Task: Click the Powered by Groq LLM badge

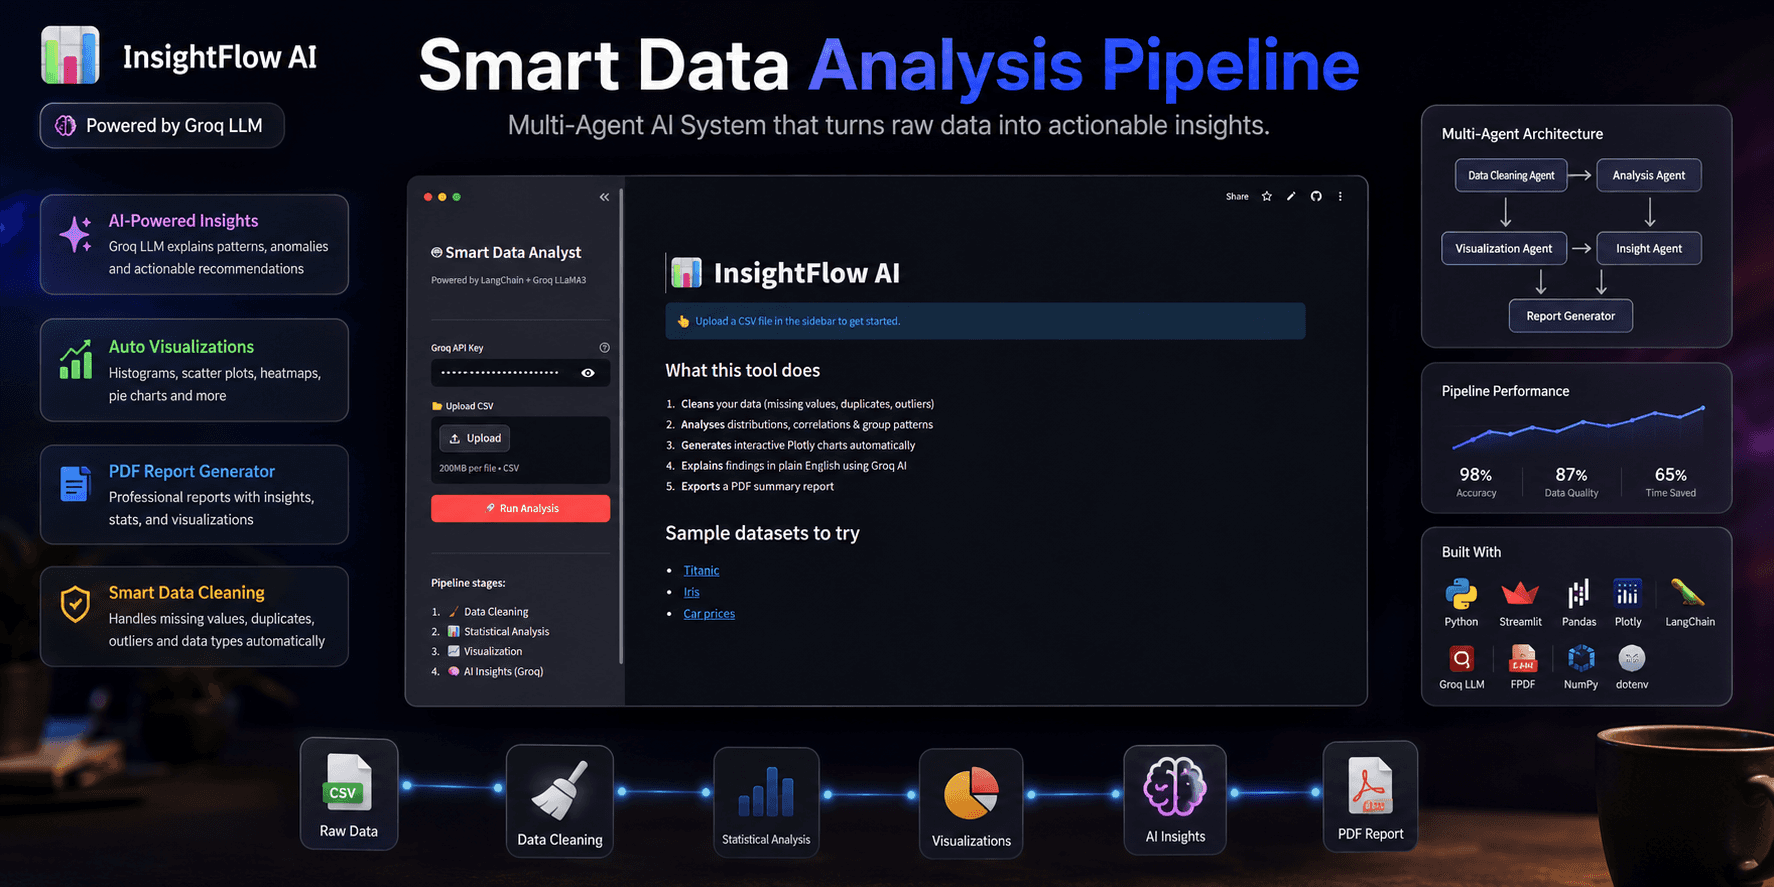Action: (162, 126)
